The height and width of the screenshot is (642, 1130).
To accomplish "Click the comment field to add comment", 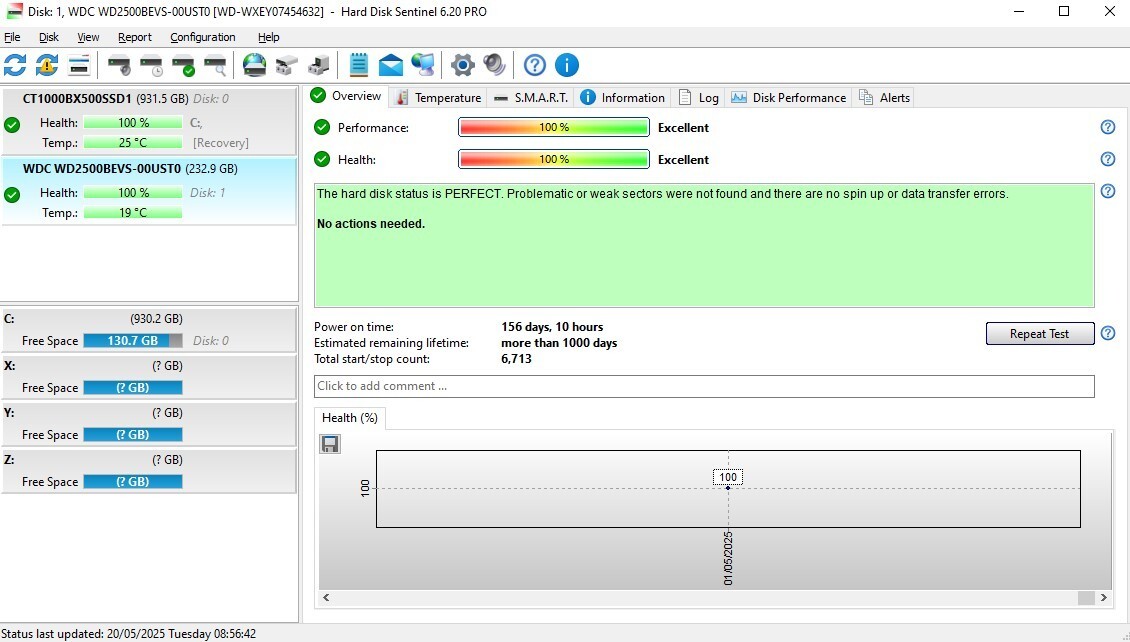I will 704,386.
